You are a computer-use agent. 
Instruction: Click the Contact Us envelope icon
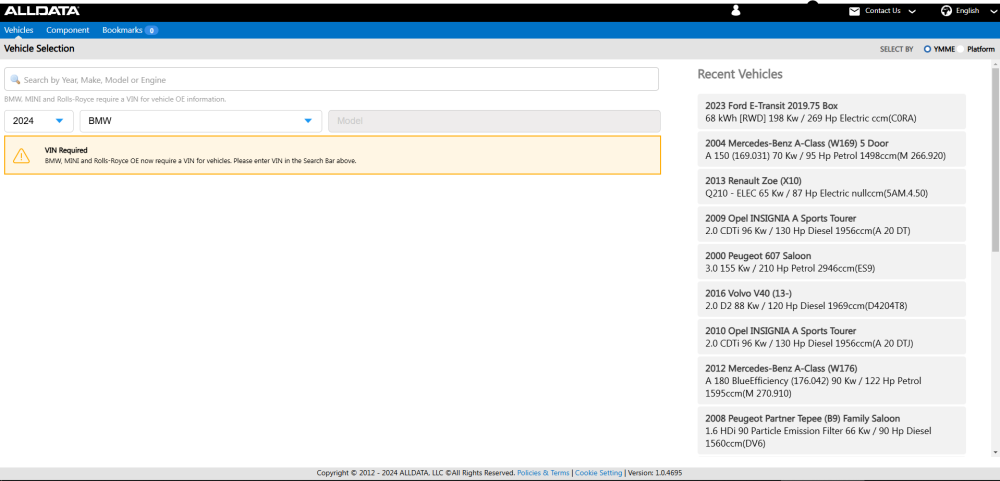[854, 11]
